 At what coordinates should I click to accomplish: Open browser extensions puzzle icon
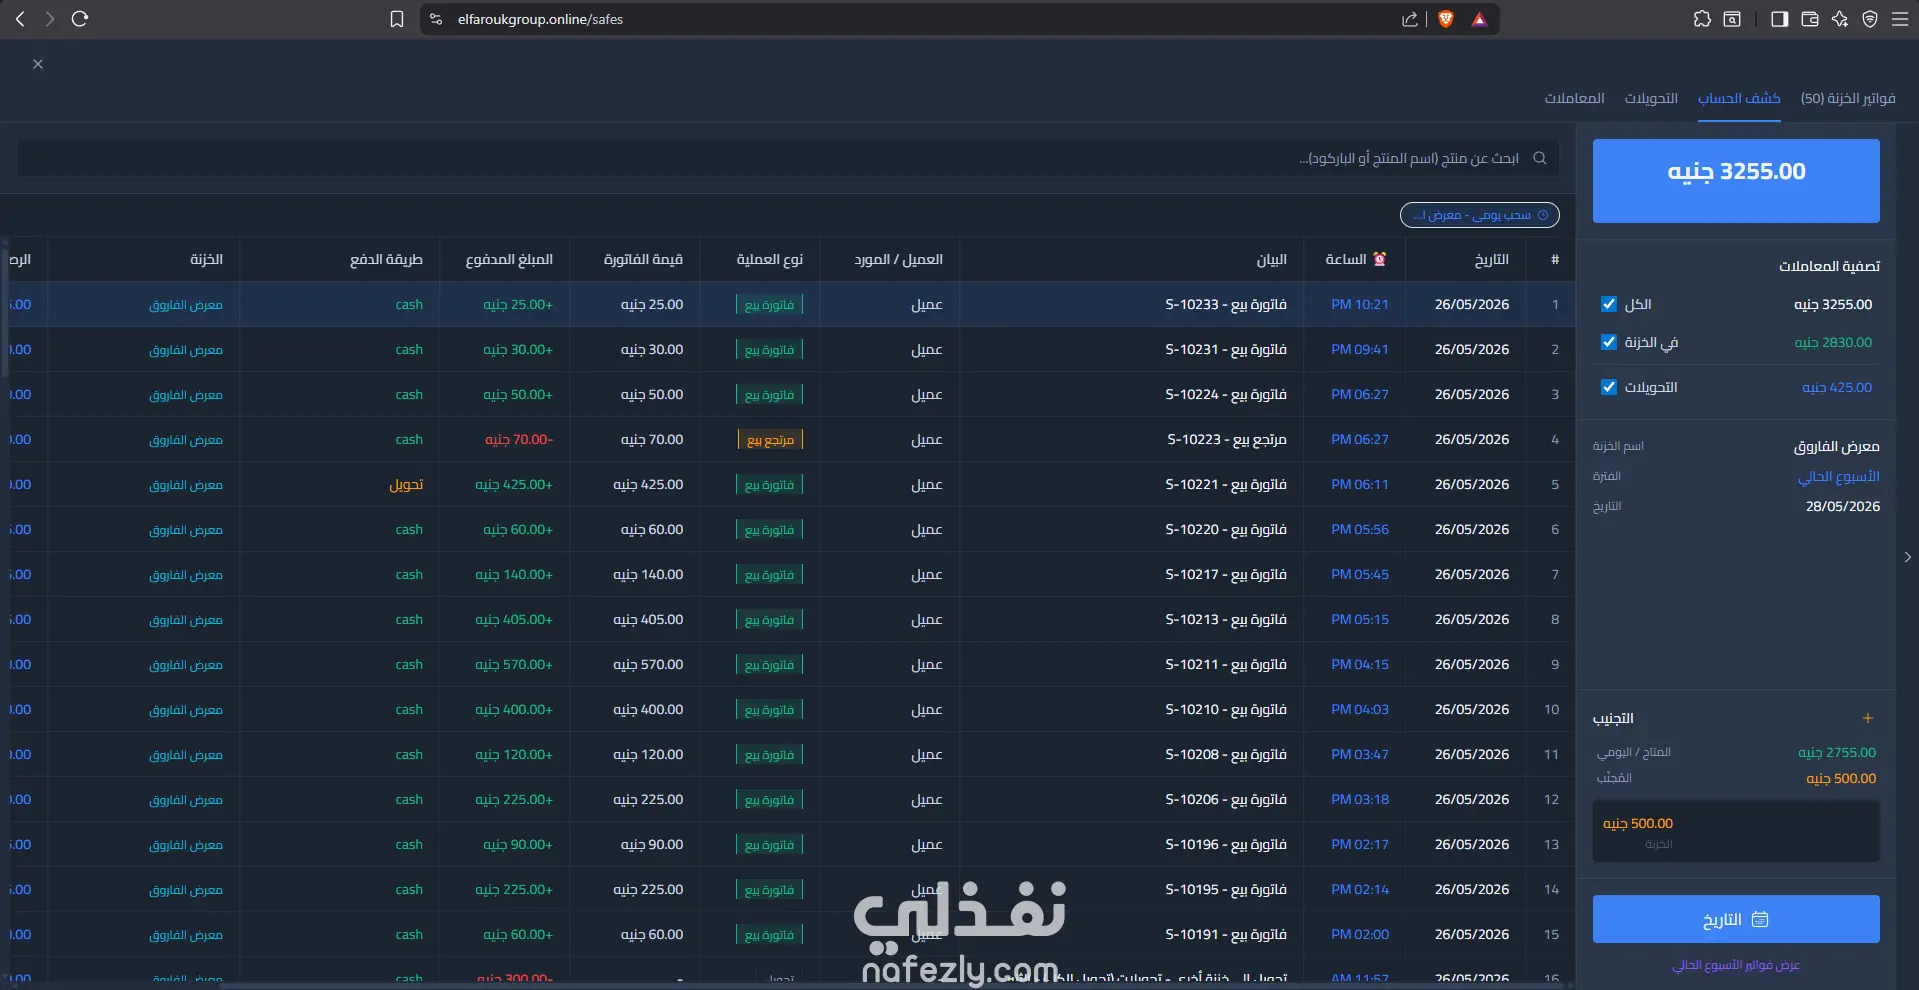tap(1702, 19)
